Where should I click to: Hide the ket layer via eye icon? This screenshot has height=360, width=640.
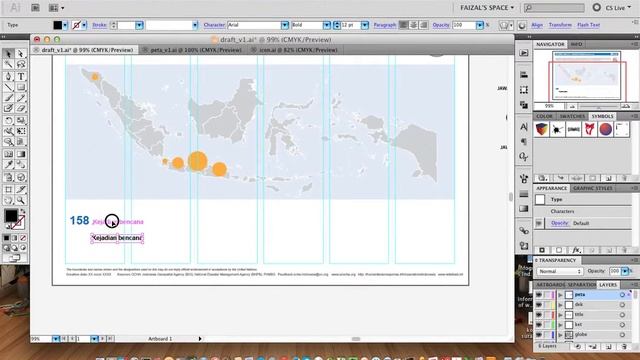[539, 325]
